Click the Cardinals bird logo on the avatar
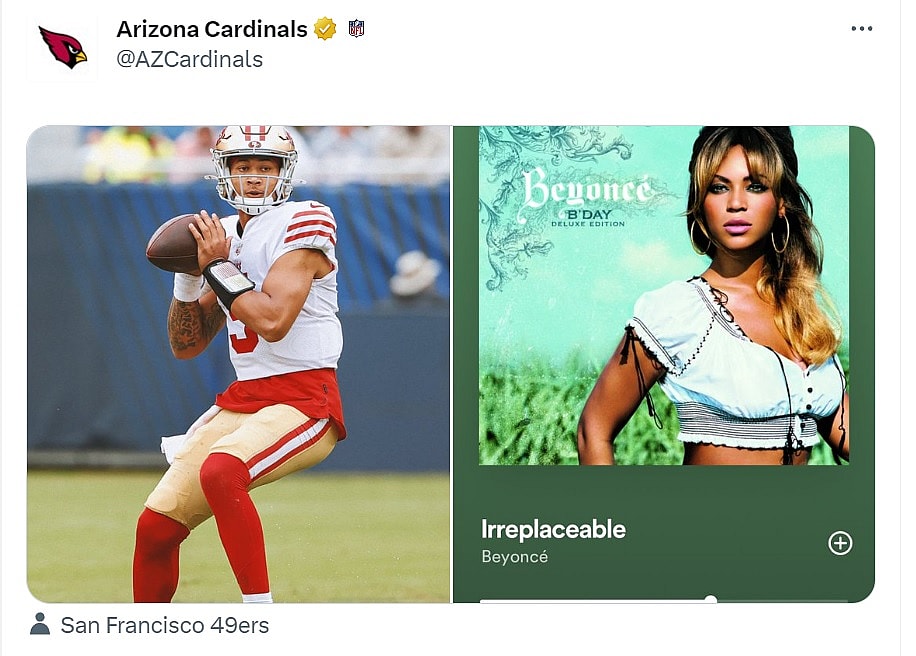Viewport: 916px width, 656px height. [61, 47]
